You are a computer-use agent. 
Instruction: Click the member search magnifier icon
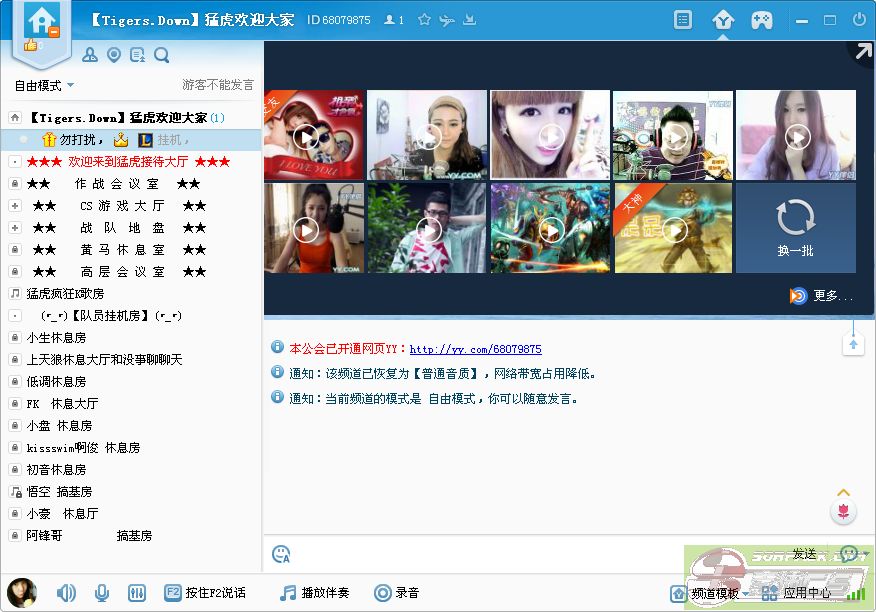[x=161, y=55]
